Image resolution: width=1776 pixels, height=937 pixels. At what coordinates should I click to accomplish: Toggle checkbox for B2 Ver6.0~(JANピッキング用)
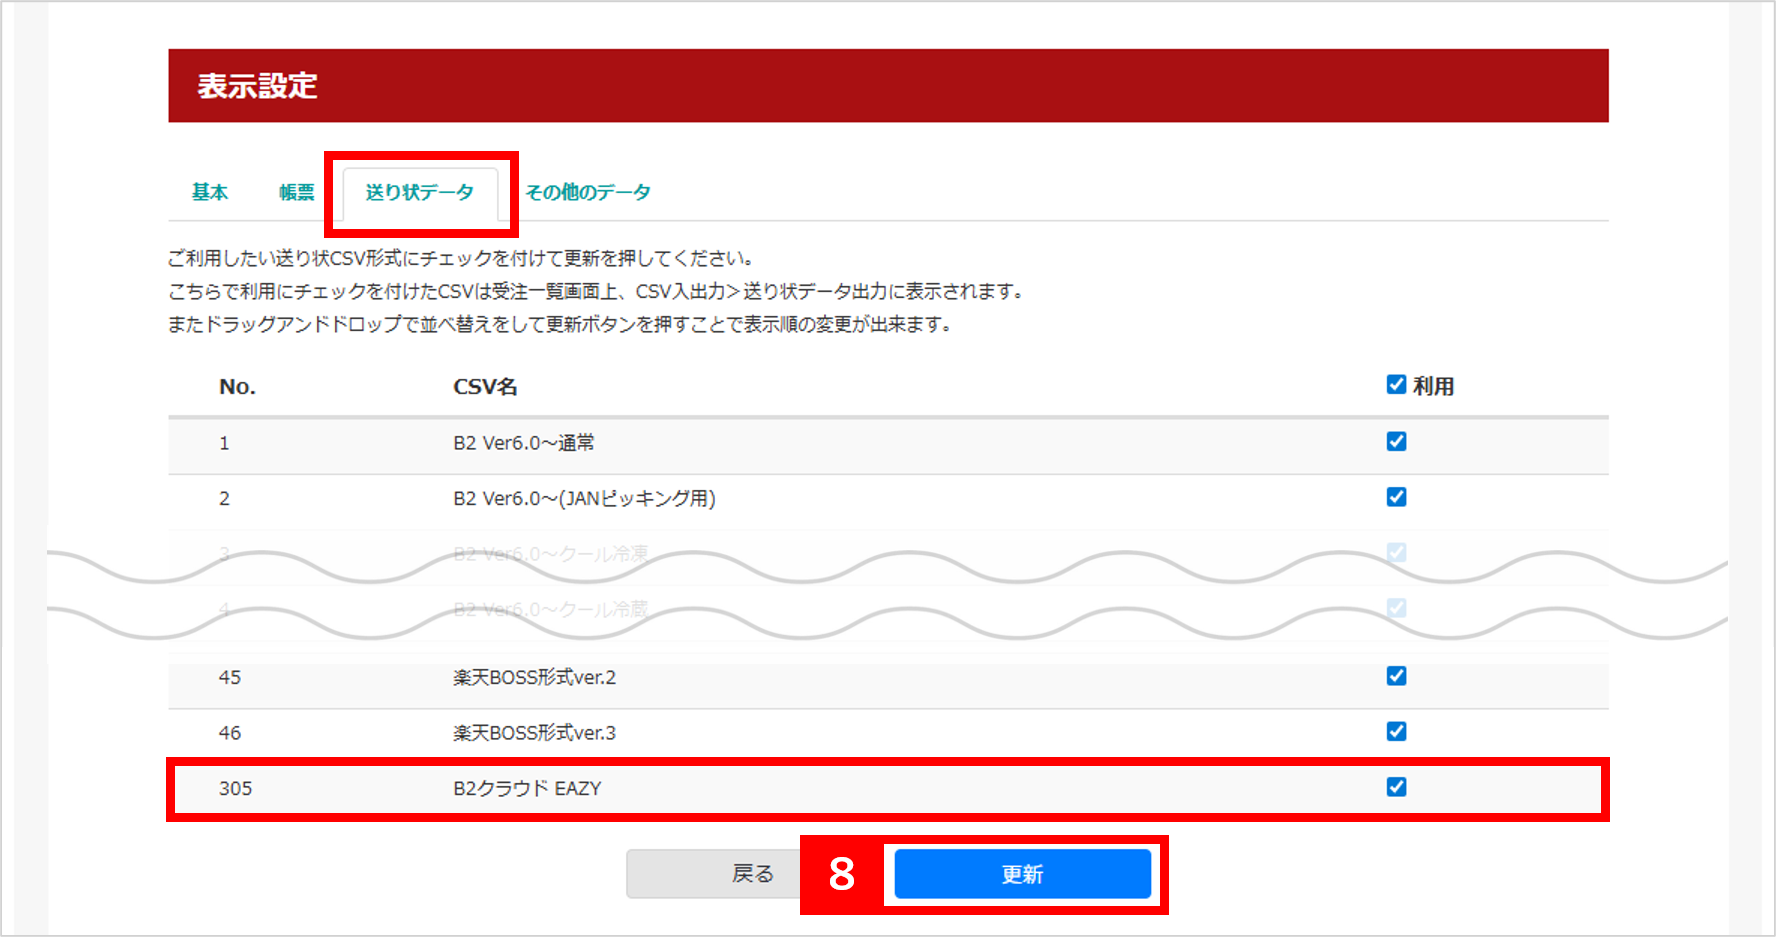coord(1396,497)
